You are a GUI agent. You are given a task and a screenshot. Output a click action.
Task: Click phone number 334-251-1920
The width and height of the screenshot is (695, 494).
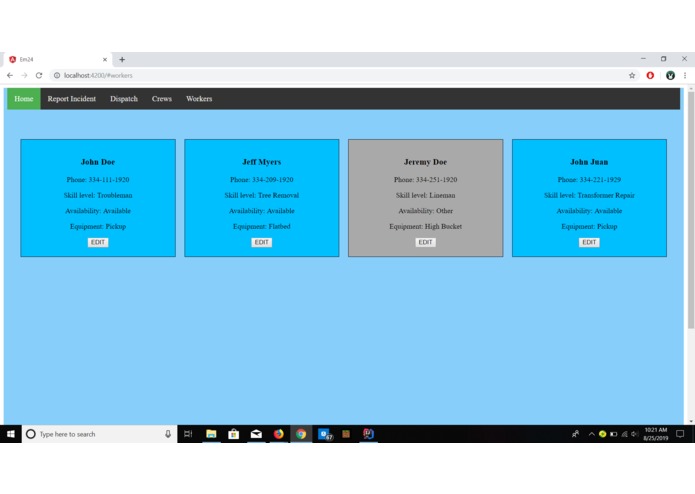(437, 180)
